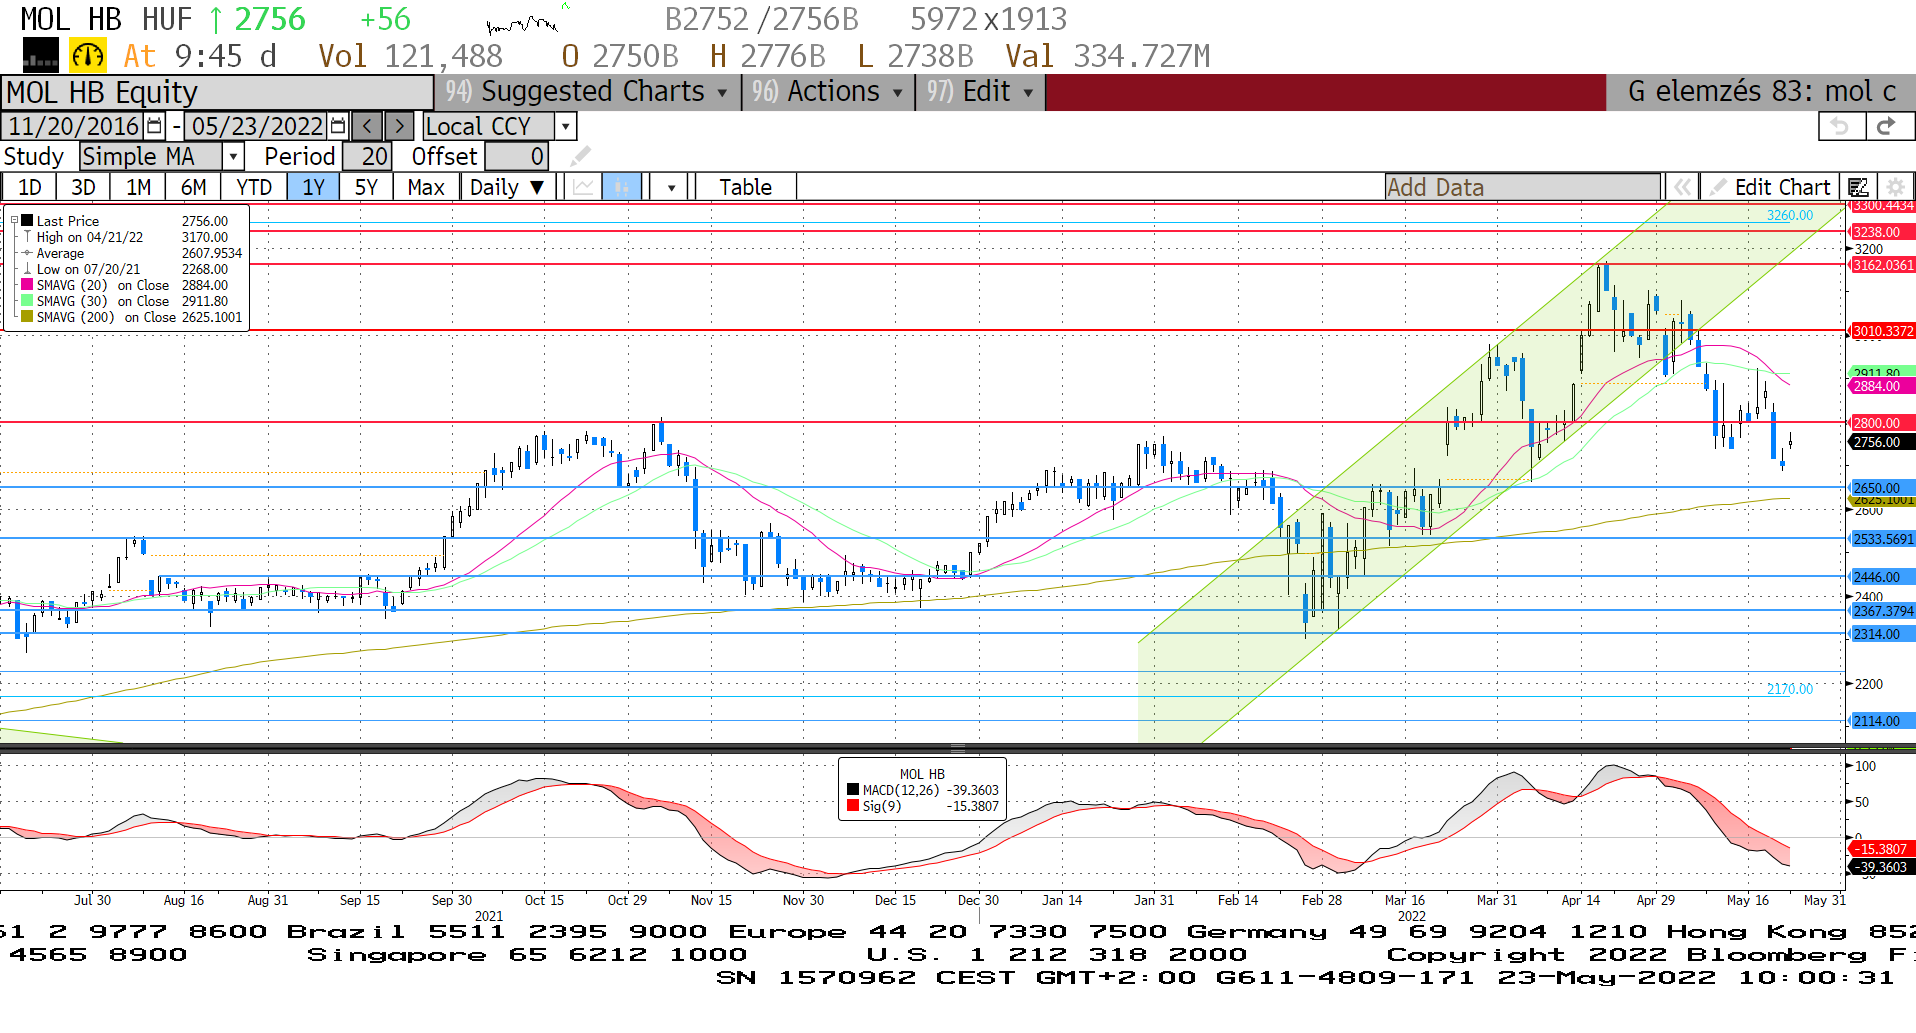Open the end date calendar picker
Image resolution: width=1916 pixels, height=1033 pixels.
(x=338, y=126)
